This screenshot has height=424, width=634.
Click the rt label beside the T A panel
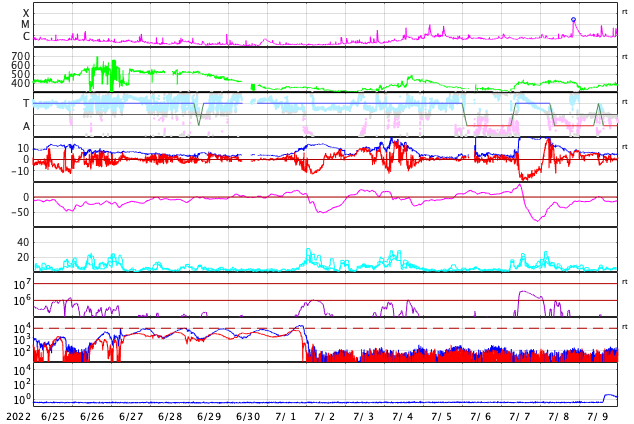pyautogui.click(x=625, y=101)
